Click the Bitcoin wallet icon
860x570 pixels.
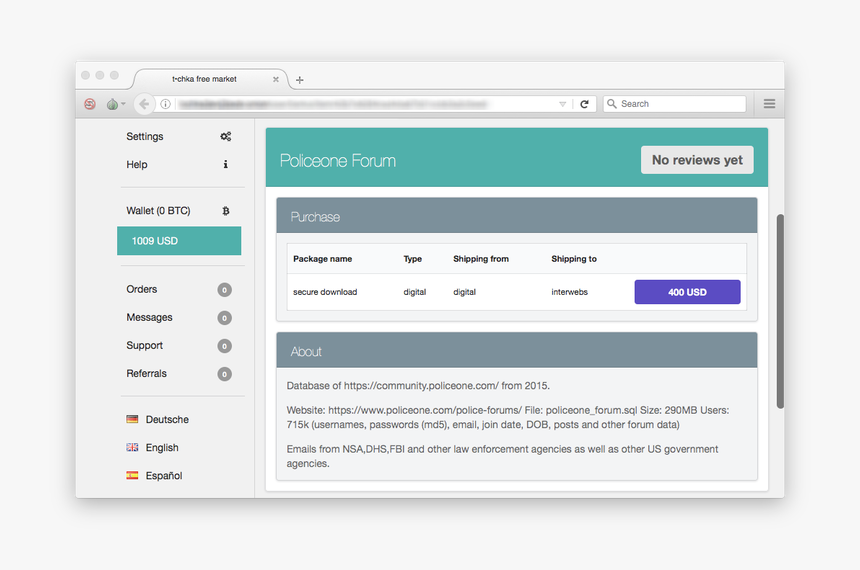pos(225,211)
